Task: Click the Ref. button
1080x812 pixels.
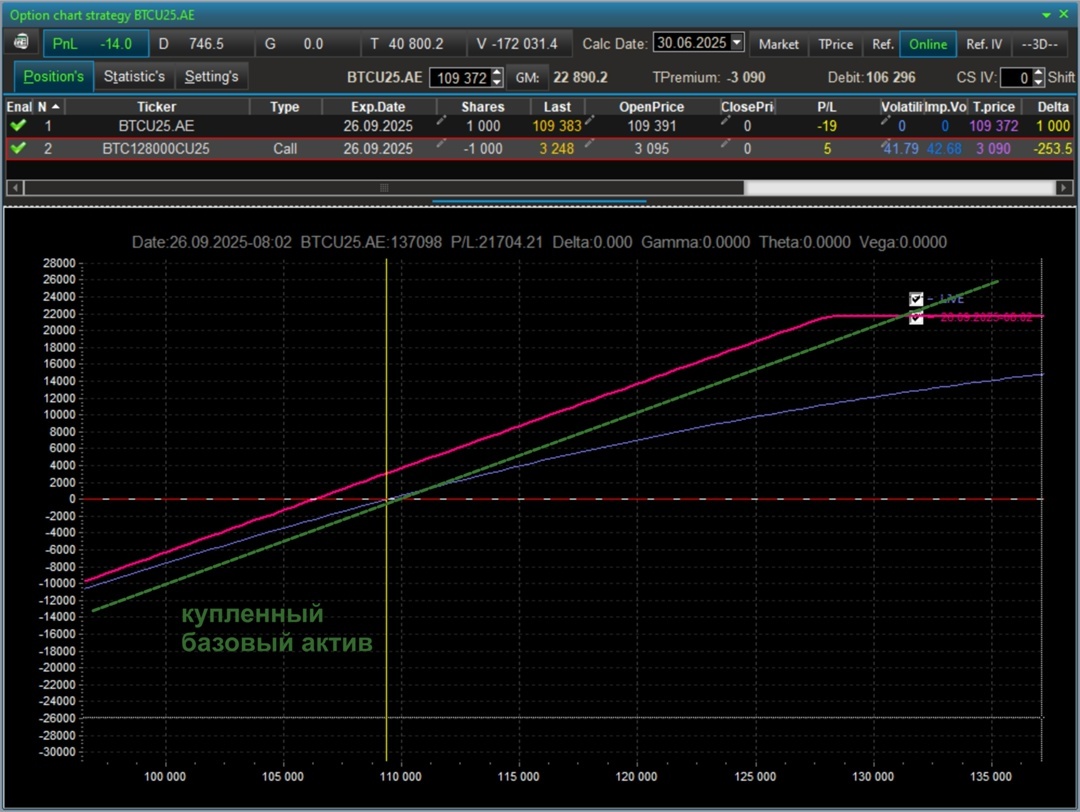Action: click(x=882, y=44)
